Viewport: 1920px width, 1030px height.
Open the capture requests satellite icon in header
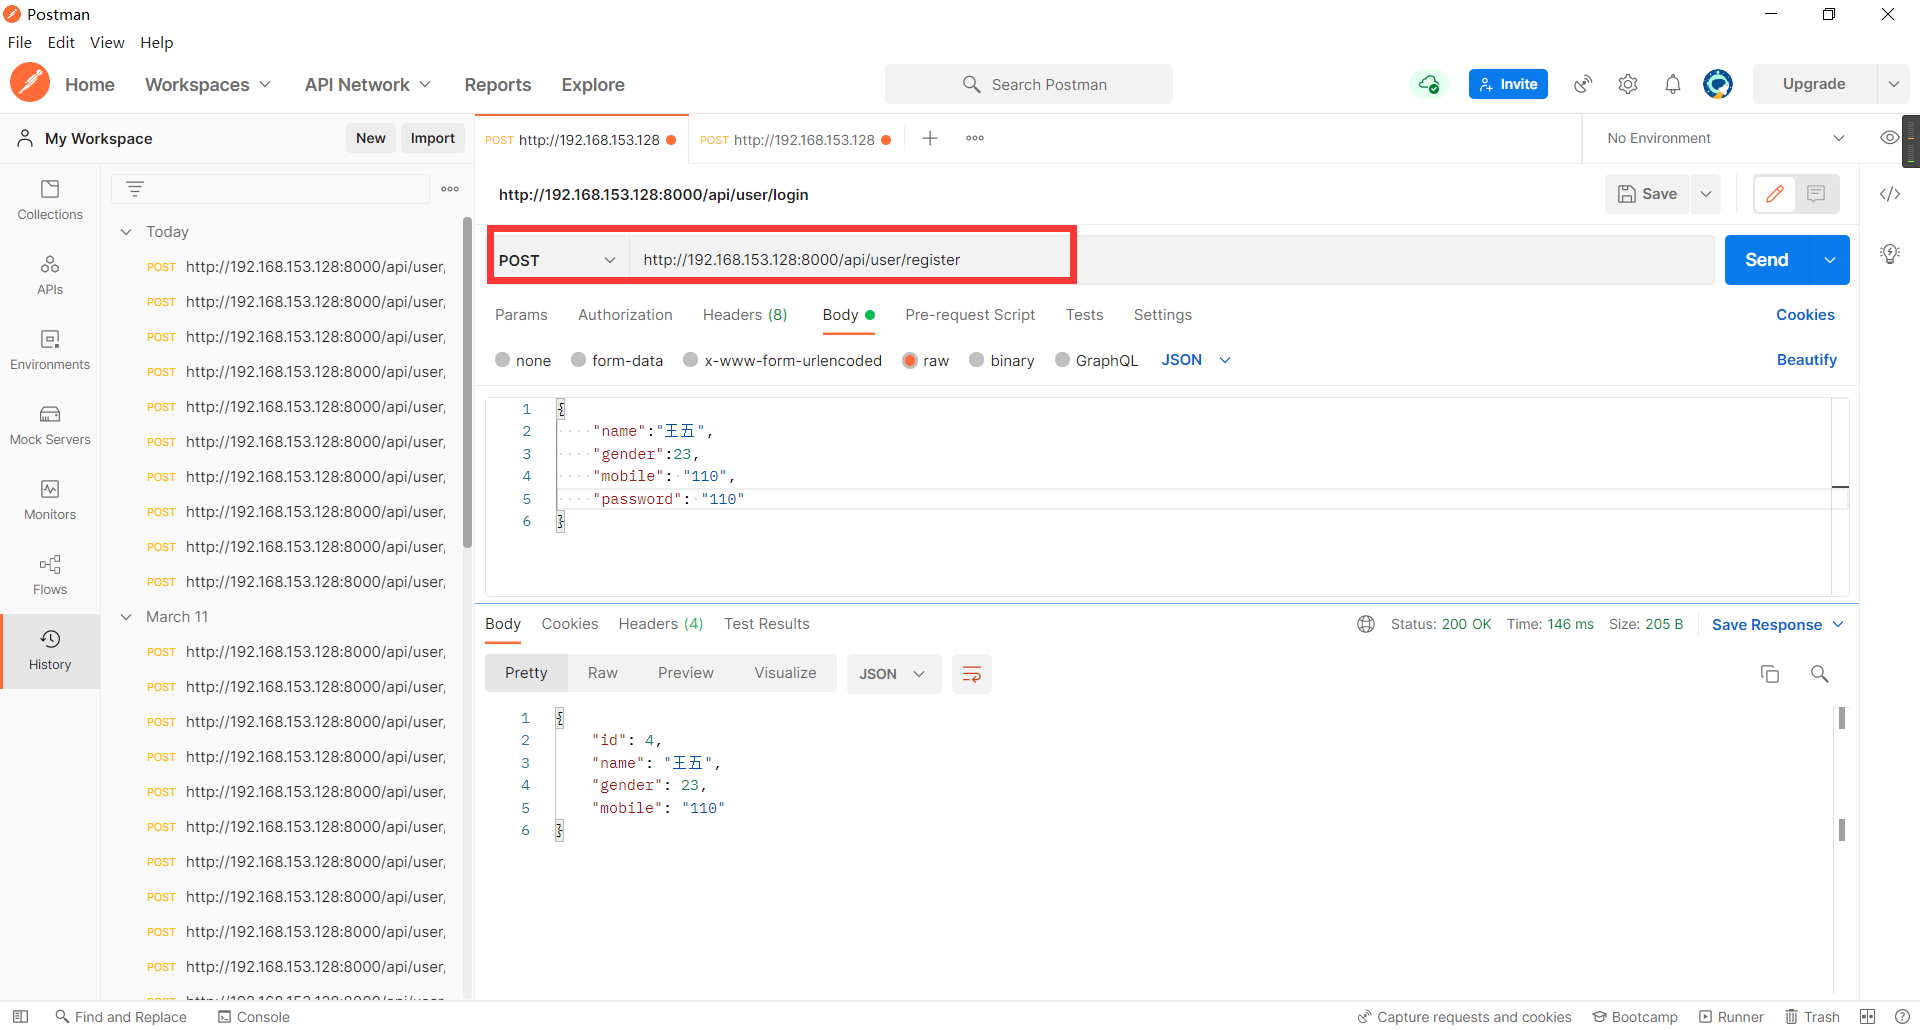(x=1583, y=84)
